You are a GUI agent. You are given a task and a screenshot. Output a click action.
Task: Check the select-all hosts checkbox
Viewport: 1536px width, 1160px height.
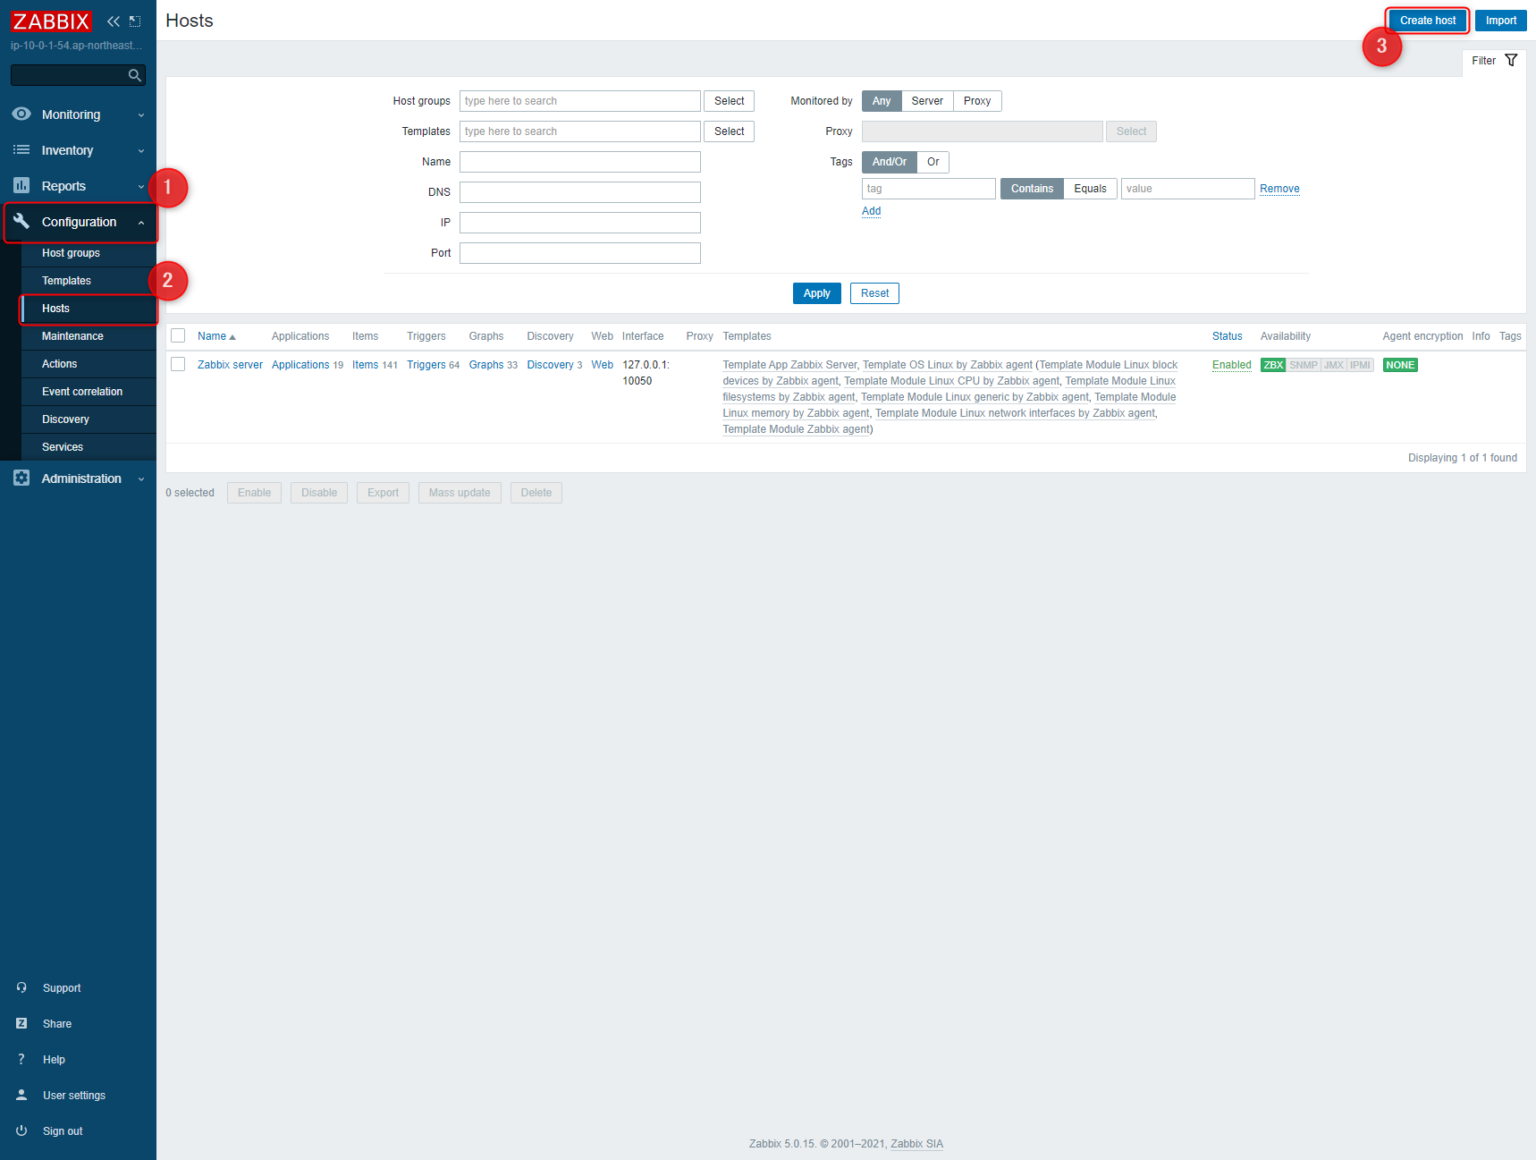(x=178, y=335)
